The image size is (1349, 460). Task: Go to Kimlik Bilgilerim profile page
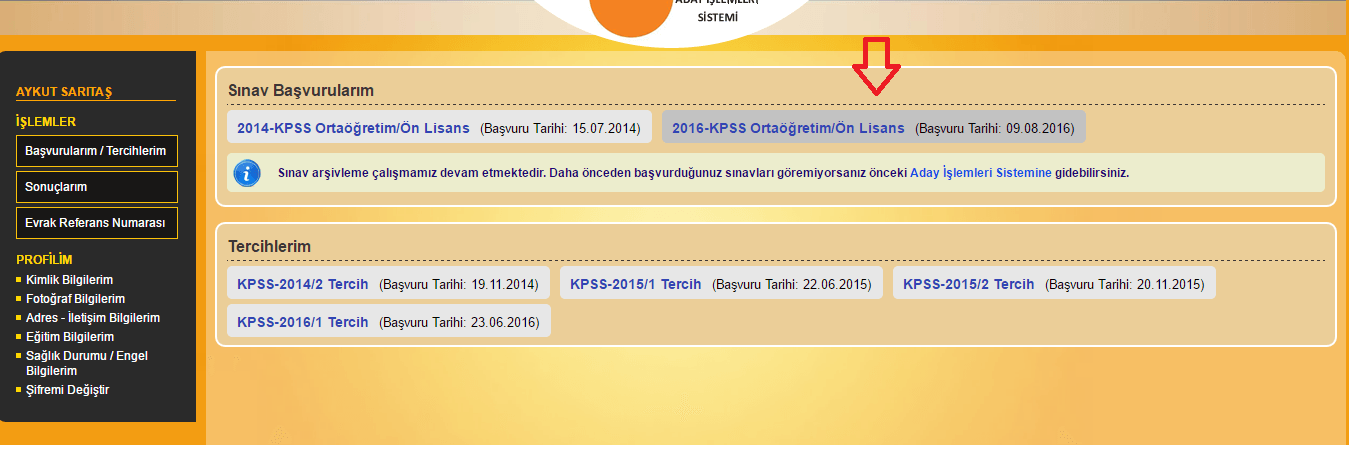coord(69,280)
